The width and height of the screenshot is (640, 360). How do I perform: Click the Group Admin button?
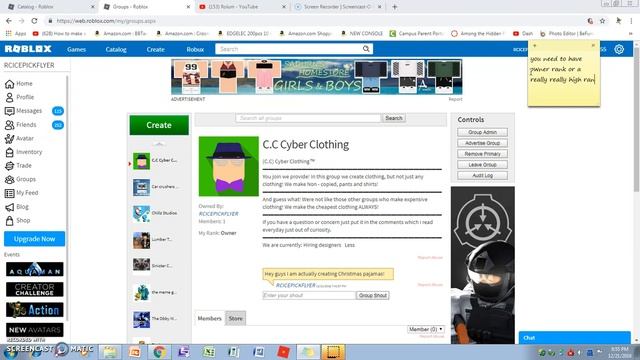[482, 132]
